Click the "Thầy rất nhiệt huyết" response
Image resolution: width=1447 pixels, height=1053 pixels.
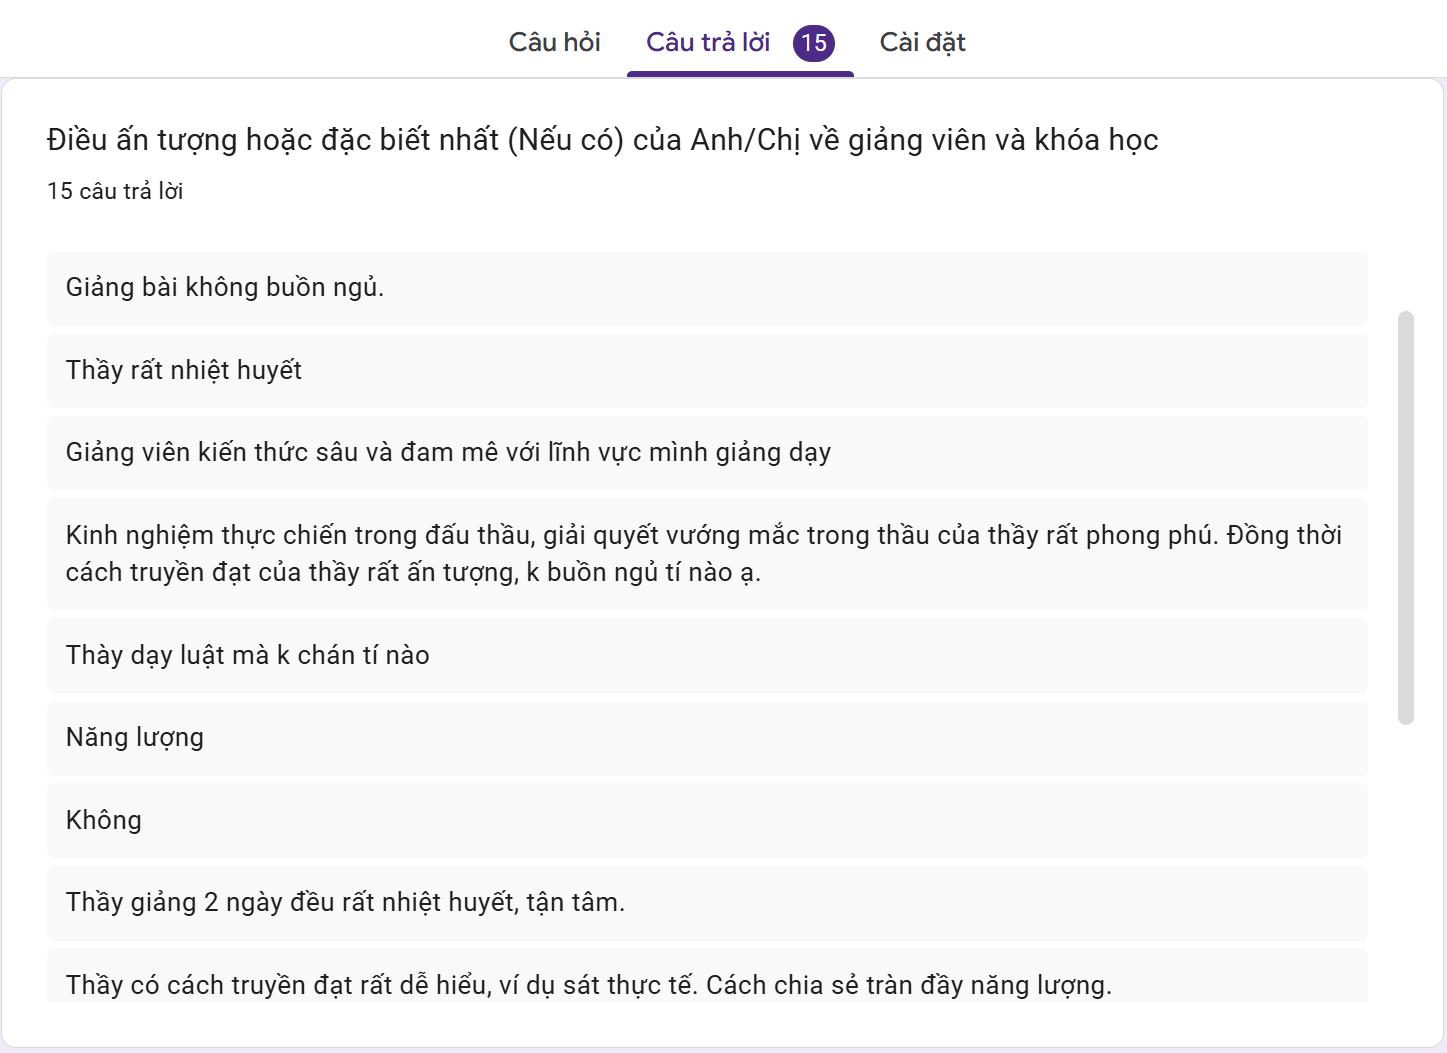(x=184, y=370)
